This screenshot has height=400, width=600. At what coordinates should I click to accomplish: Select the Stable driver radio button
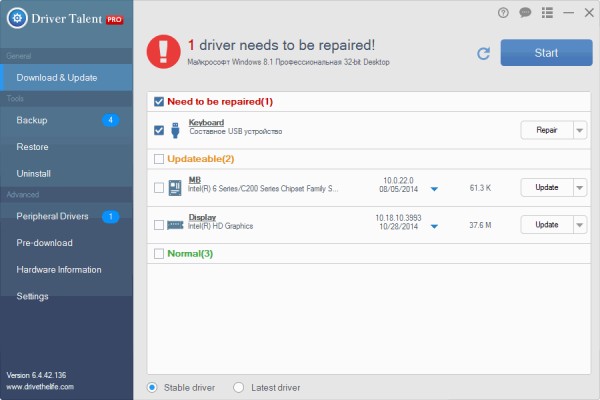tap(152, 387)
